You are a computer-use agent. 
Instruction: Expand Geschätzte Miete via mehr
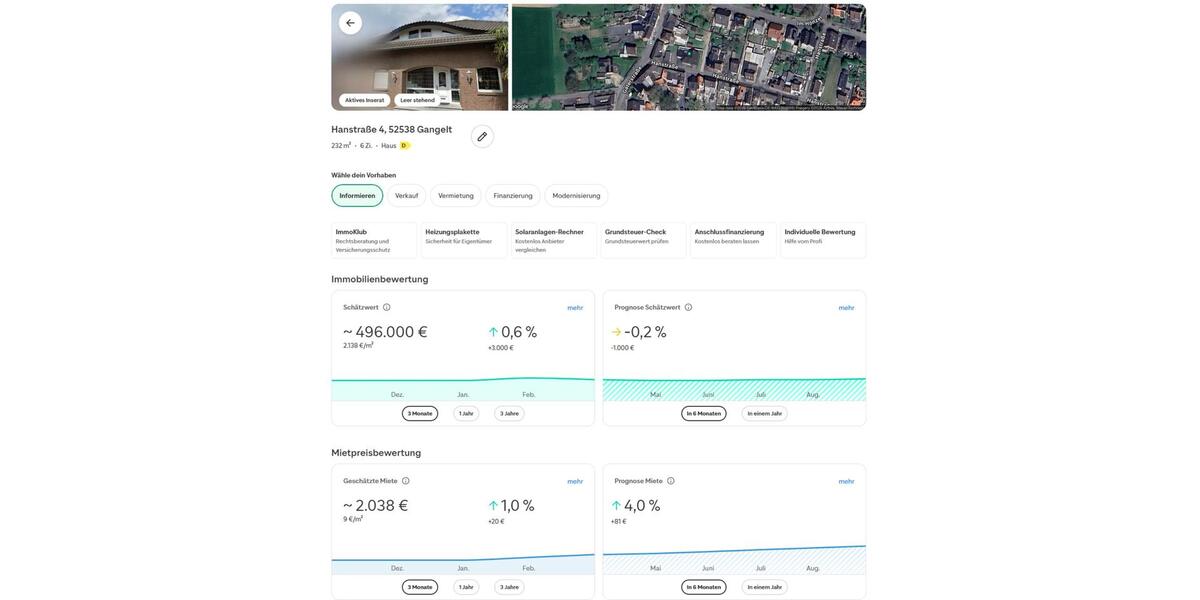[575, 482]
